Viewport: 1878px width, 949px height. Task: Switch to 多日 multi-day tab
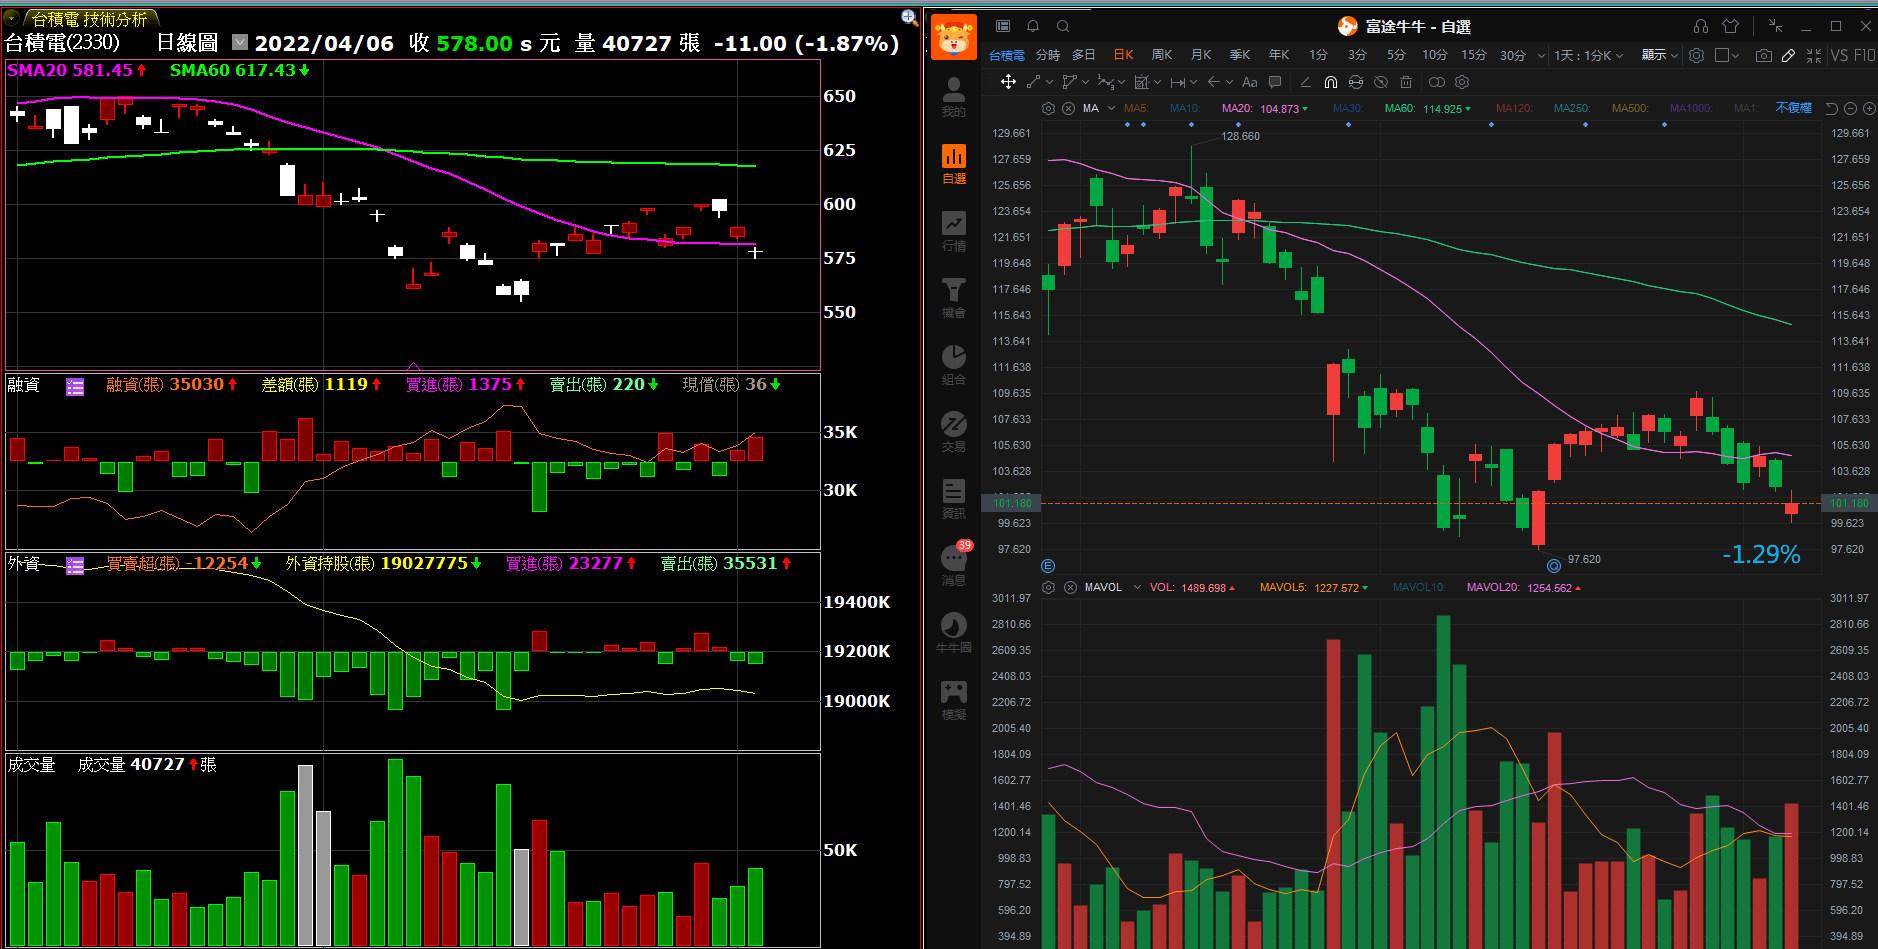1084,55
